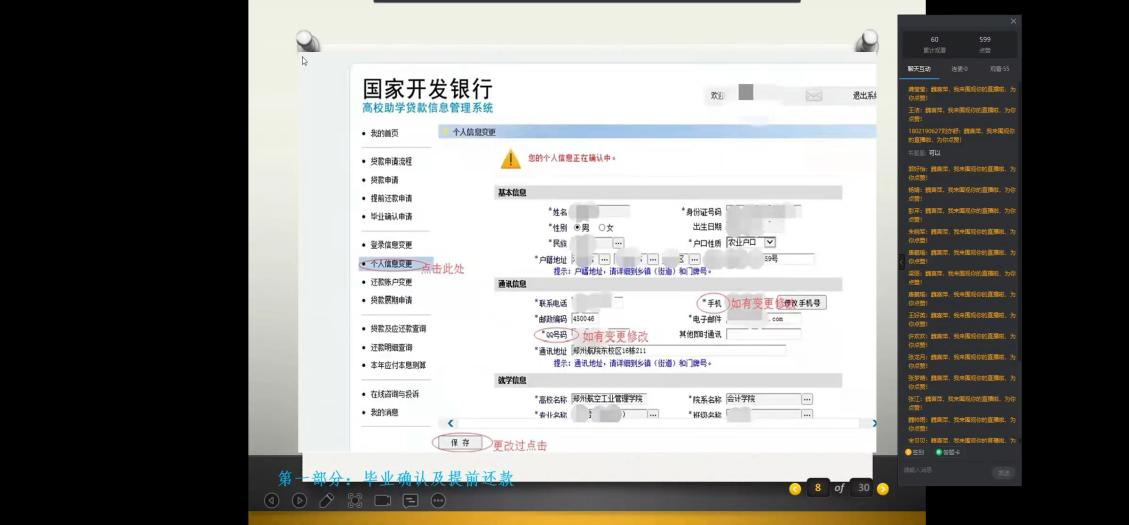The width and height of the screenshot is (1129, 525).
Task: Open the focus/screenshot frame tool
Action: 354,500
